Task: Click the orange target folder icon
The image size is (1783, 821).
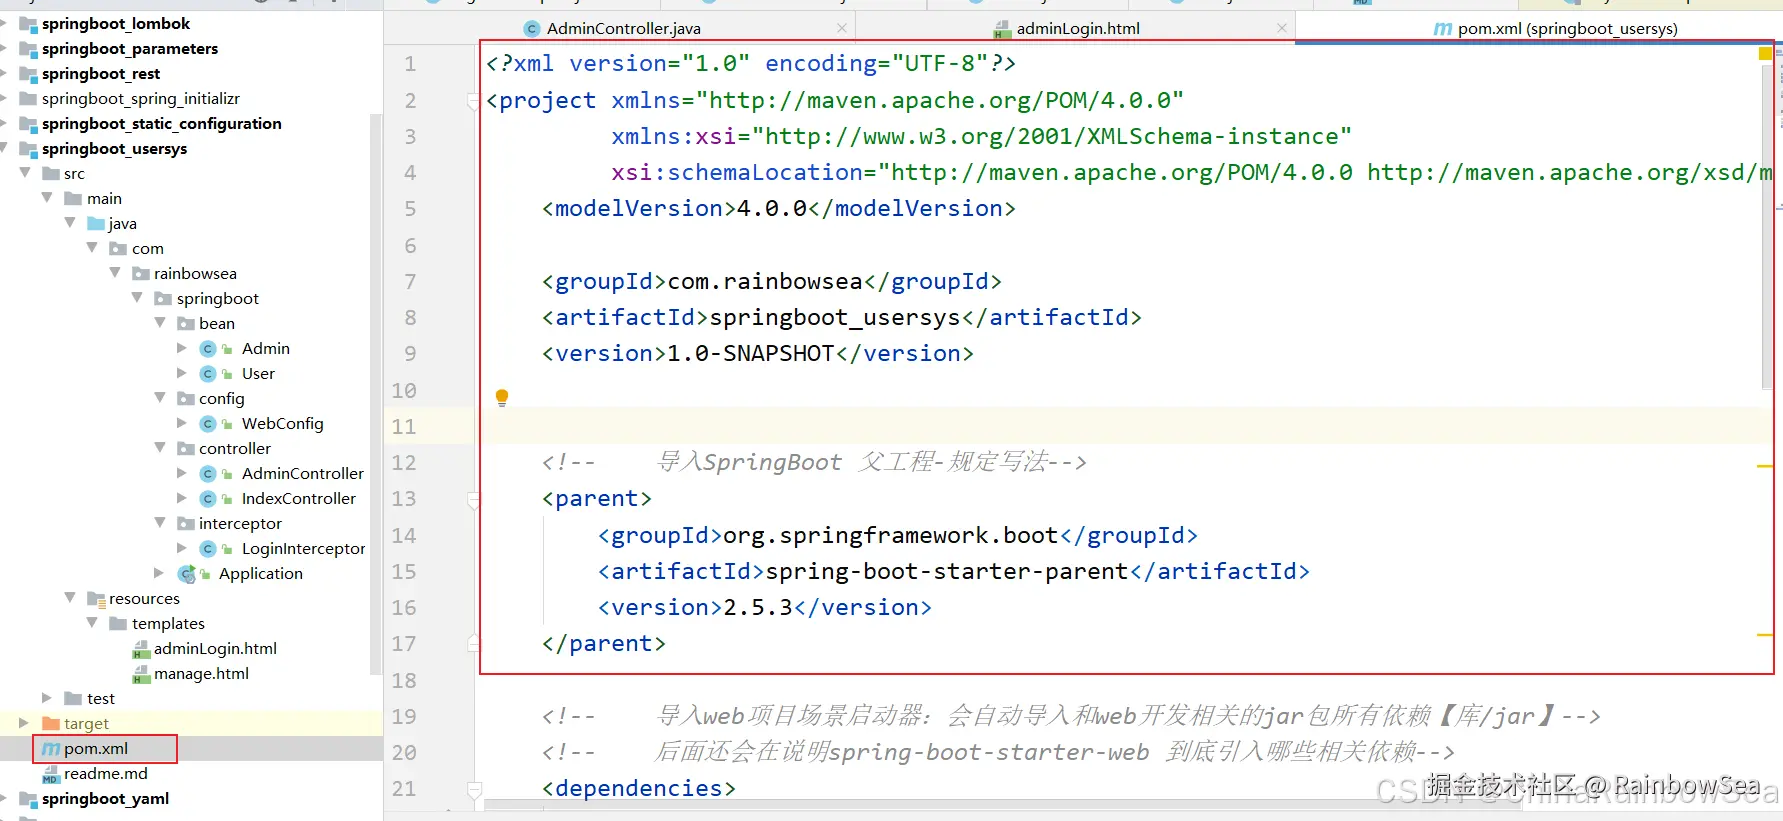Action: coord(51,723)
